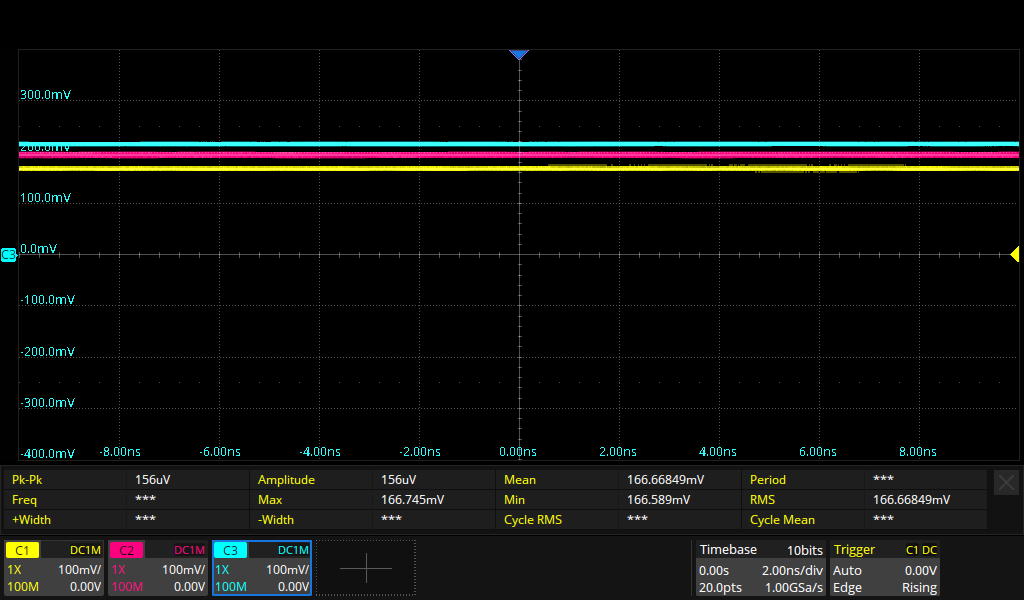
Task: Click the yellow C1 waveform trace
Action: (300, 169)
